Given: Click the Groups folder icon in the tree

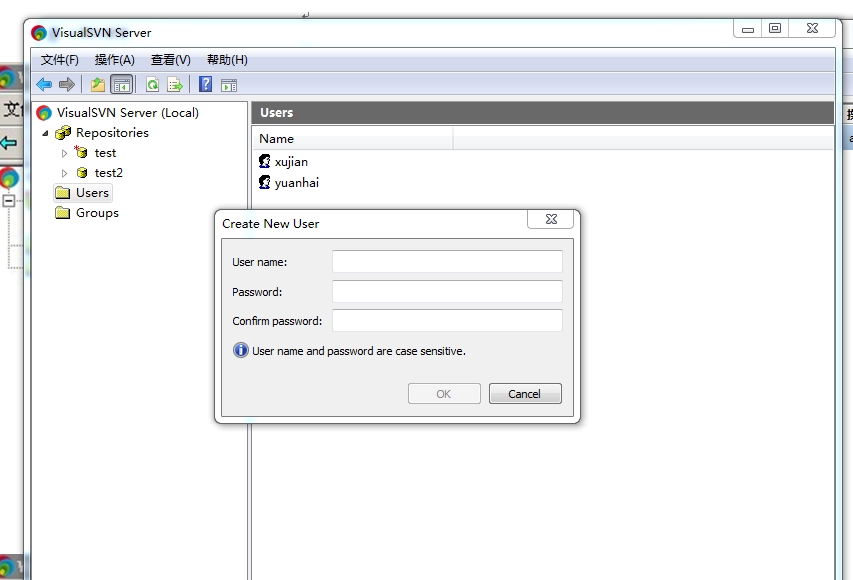Looking at the screenshot, I should tap(63, 213).
